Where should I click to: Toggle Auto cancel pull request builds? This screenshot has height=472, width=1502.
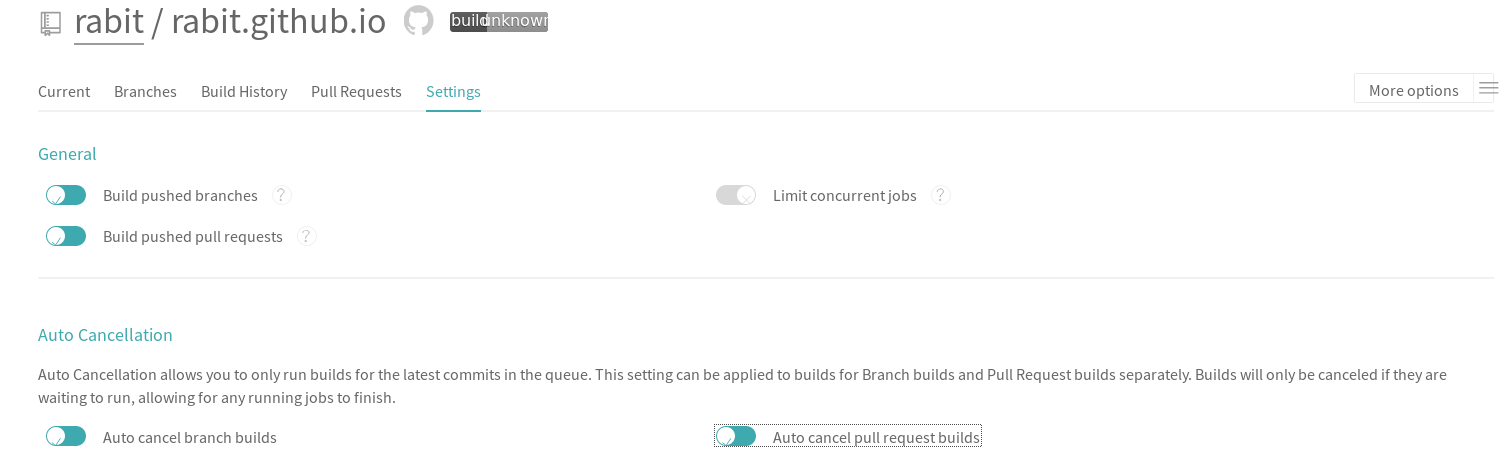coord(736,436)
